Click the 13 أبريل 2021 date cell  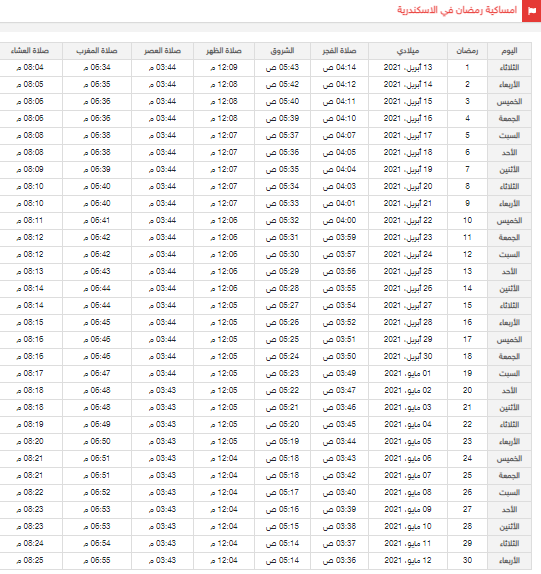[x=408, y=68]
